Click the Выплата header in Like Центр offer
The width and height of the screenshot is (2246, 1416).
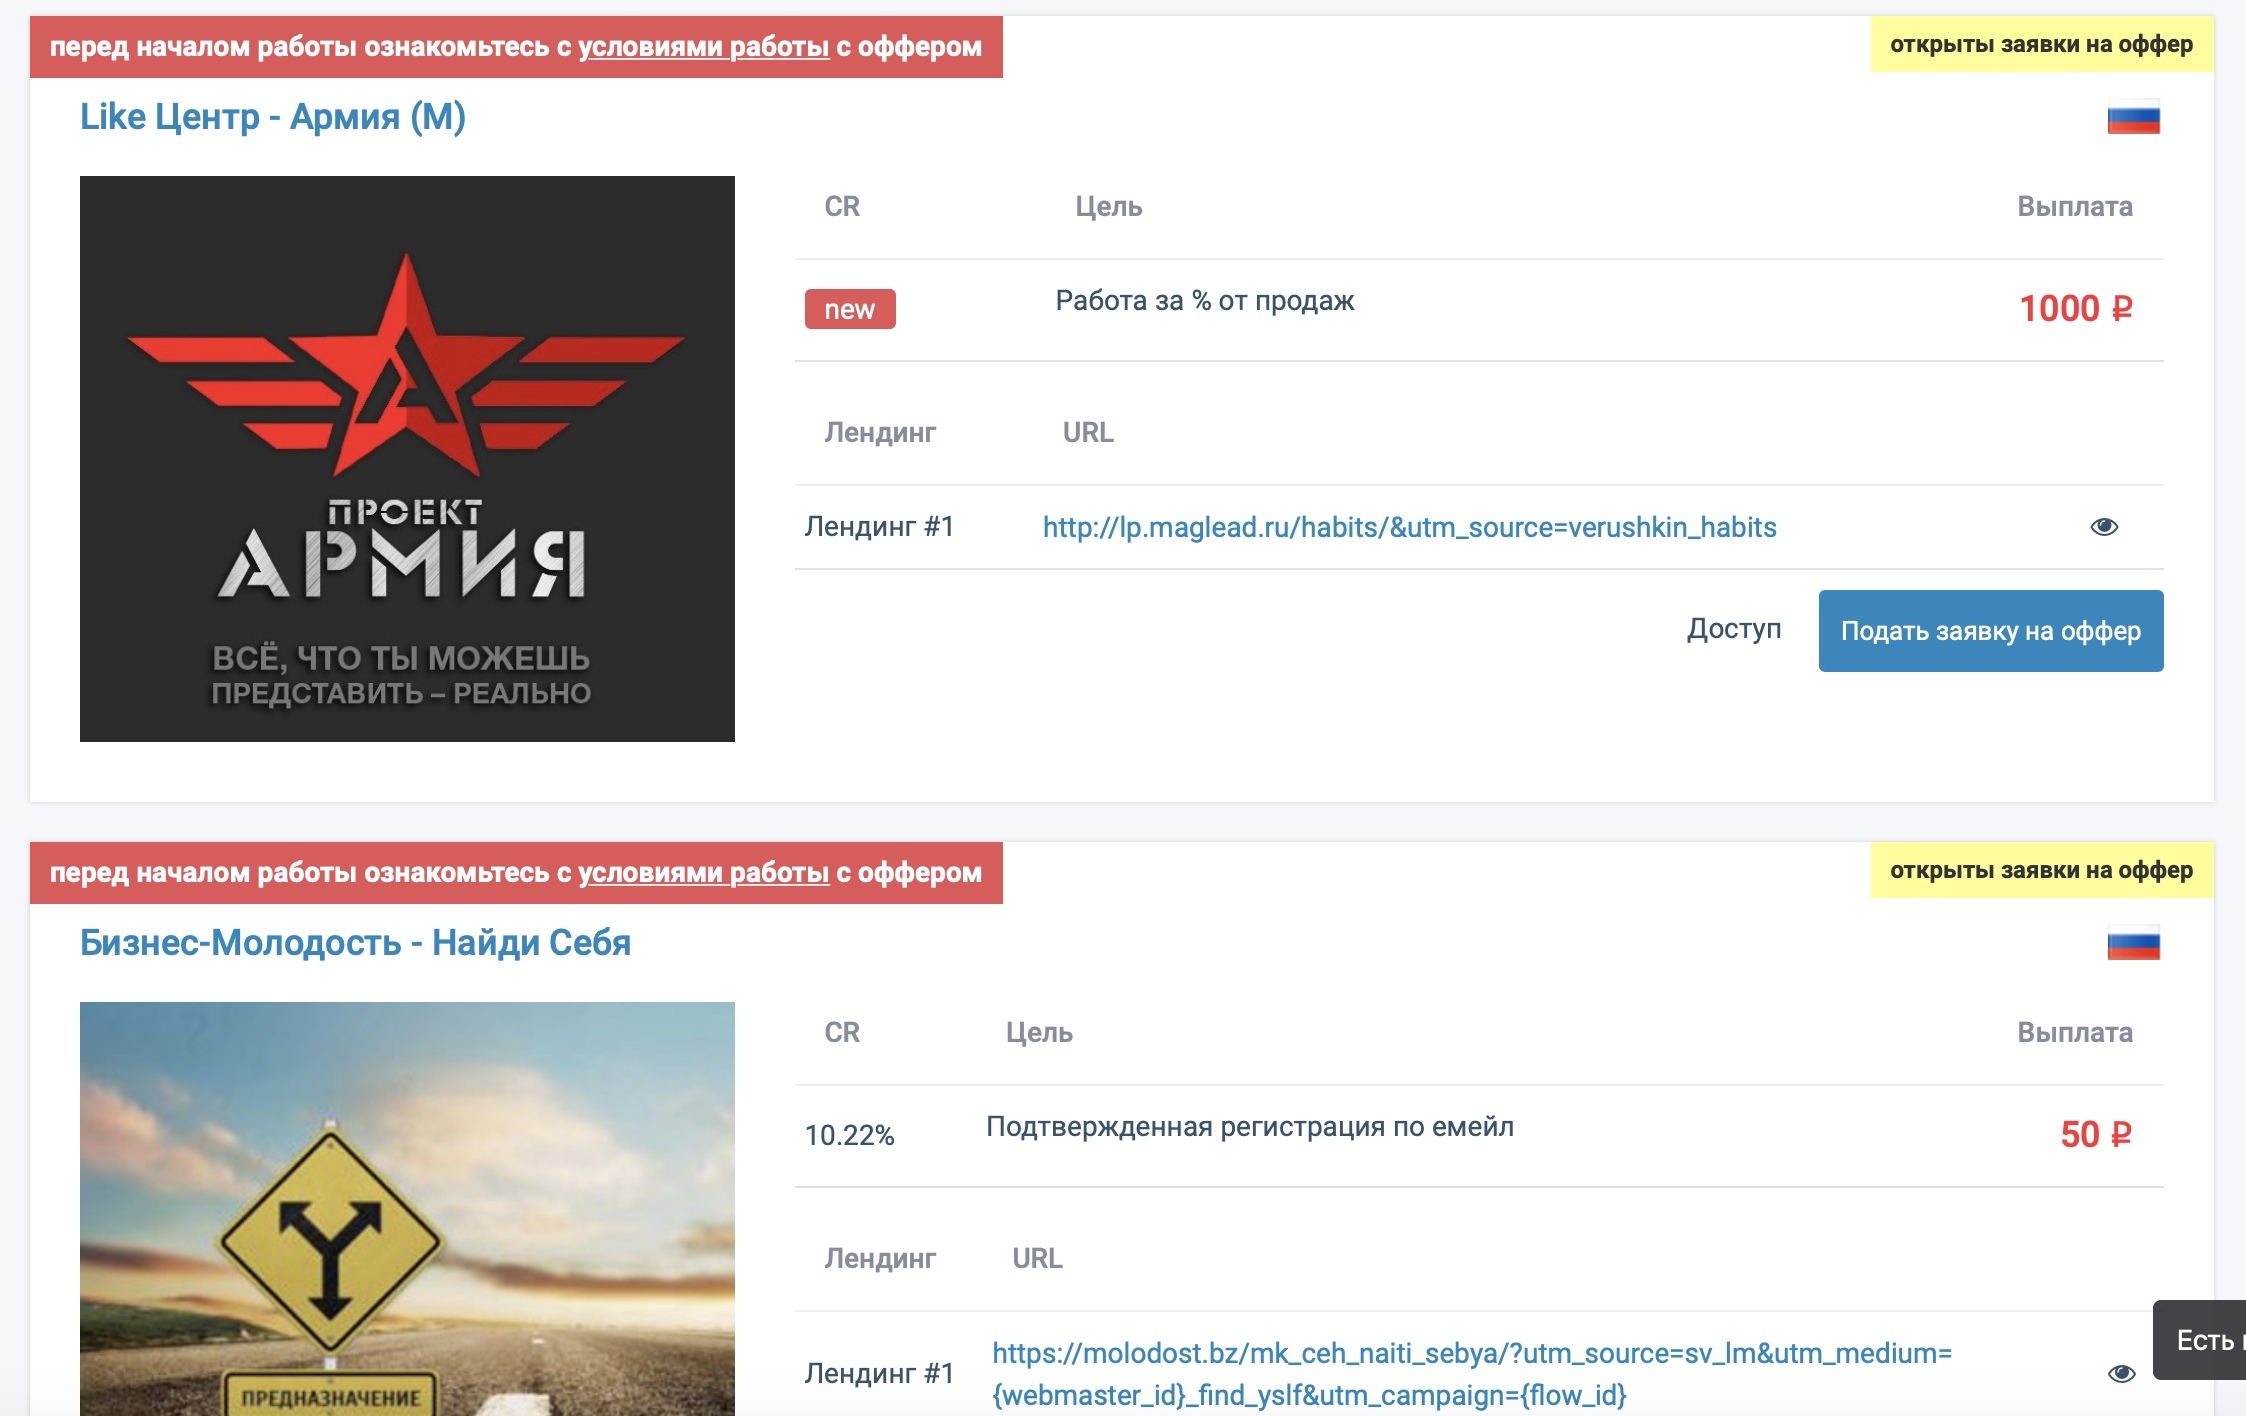coord(2075,207)
